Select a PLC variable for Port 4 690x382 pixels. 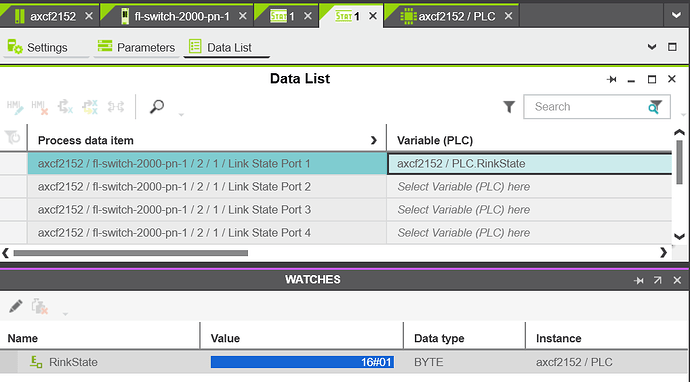point(530,232)
